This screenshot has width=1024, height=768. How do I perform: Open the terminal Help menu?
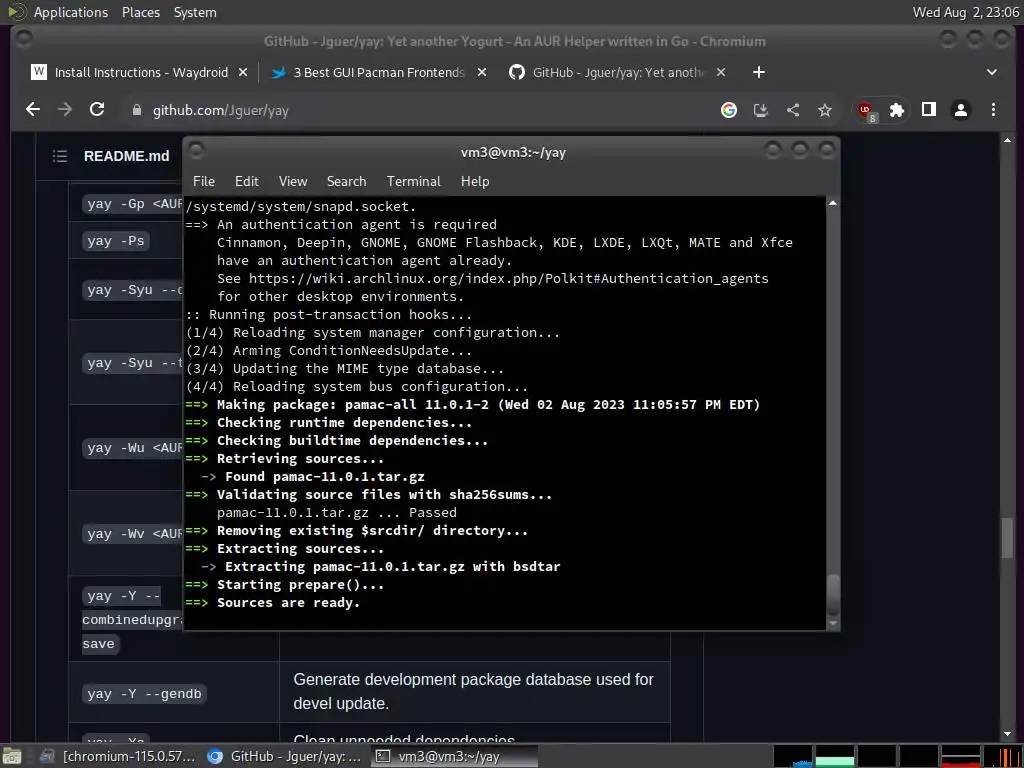475,182
